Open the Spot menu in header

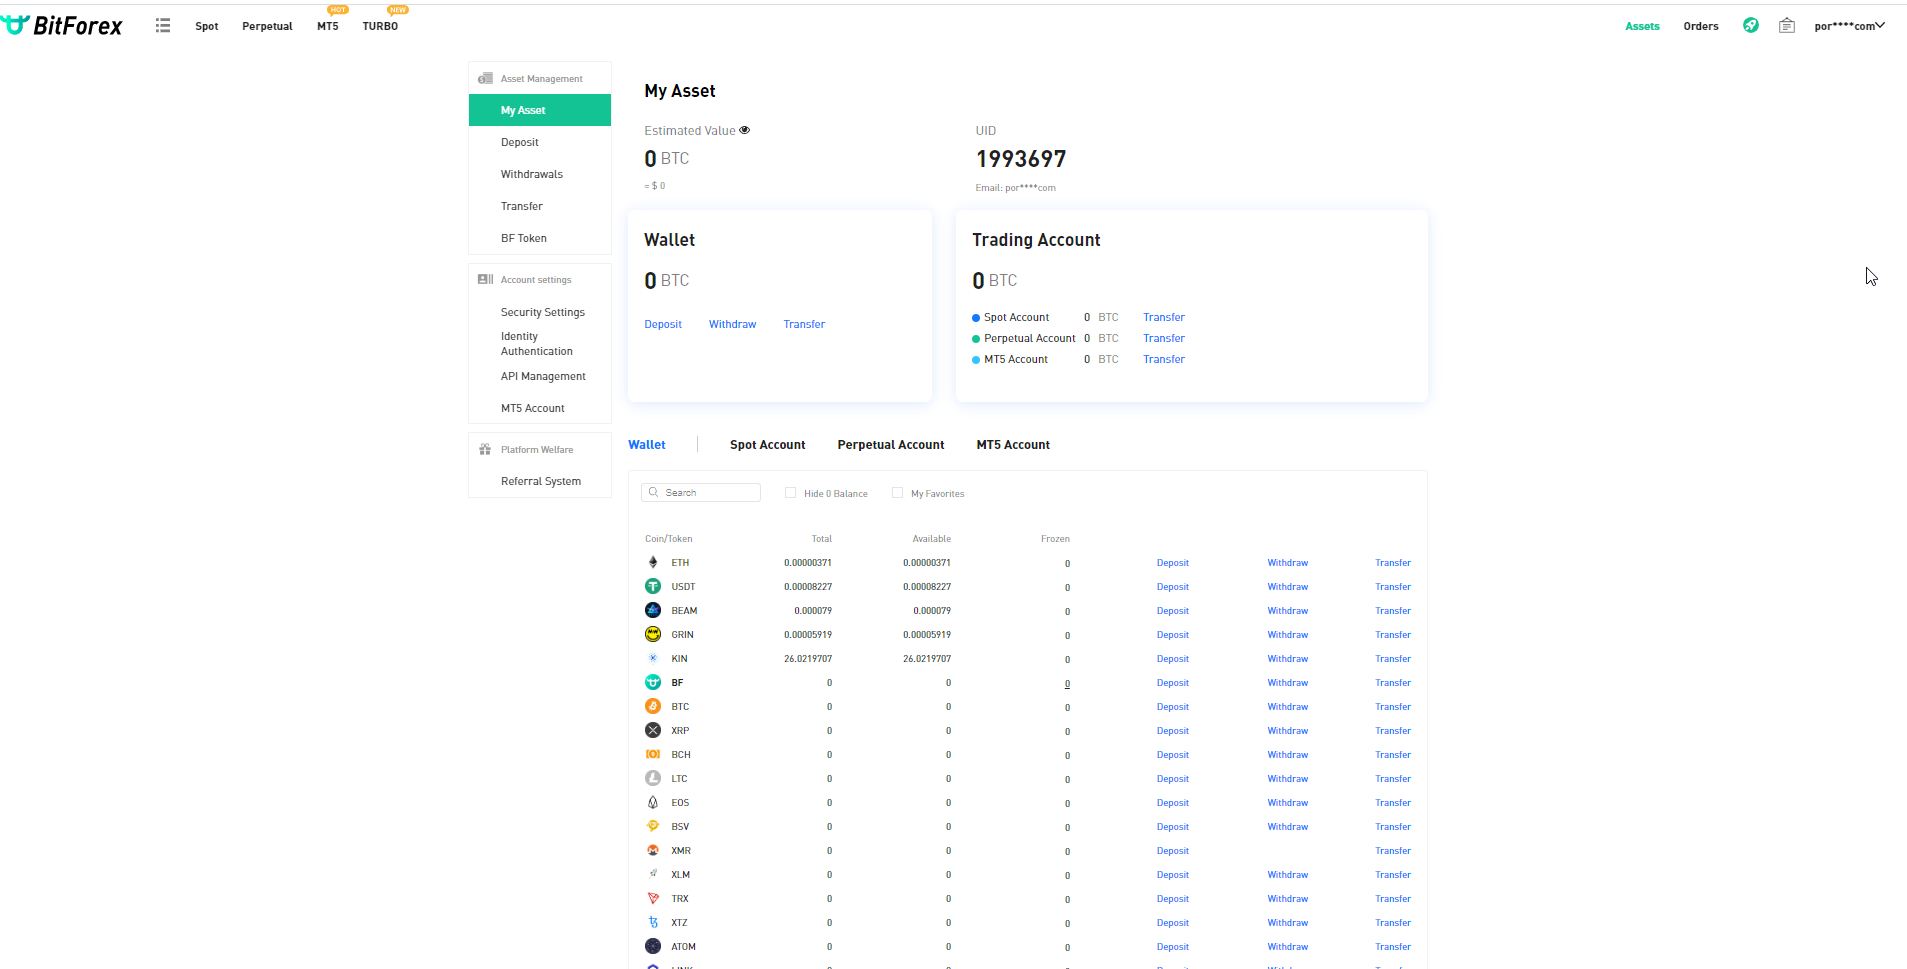[x=206, y=26]
